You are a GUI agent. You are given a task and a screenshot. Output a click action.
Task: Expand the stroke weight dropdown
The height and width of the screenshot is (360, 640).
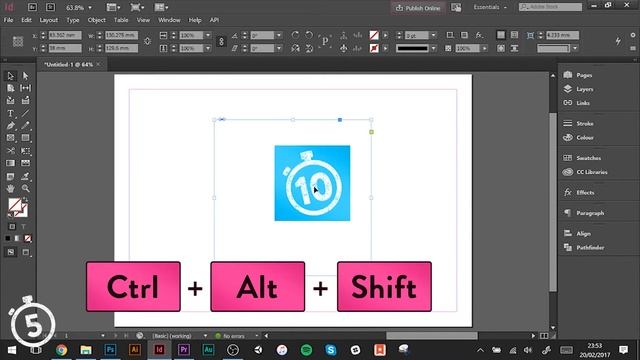433,36
